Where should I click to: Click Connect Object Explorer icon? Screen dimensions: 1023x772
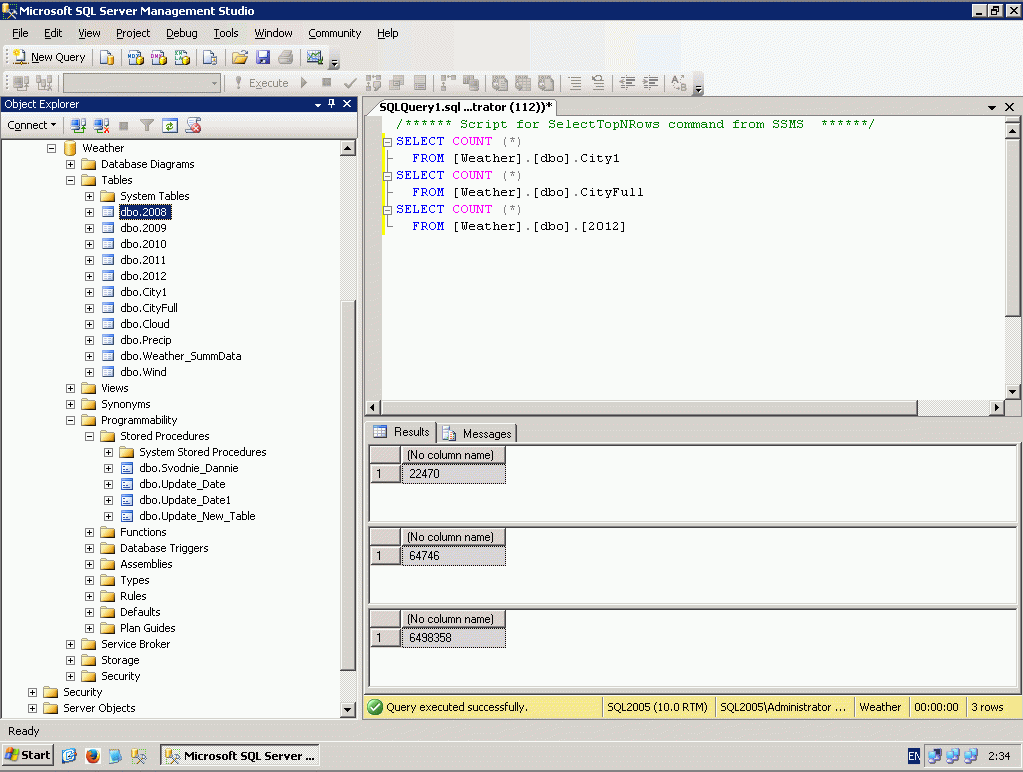pos(78,125)
